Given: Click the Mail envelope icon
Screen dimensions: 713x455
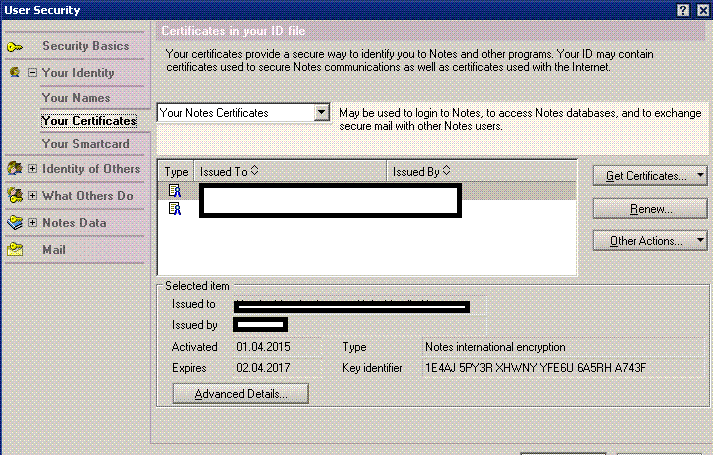Looking at the screenshot, I should pyautogui.click(x=15, y=250).
